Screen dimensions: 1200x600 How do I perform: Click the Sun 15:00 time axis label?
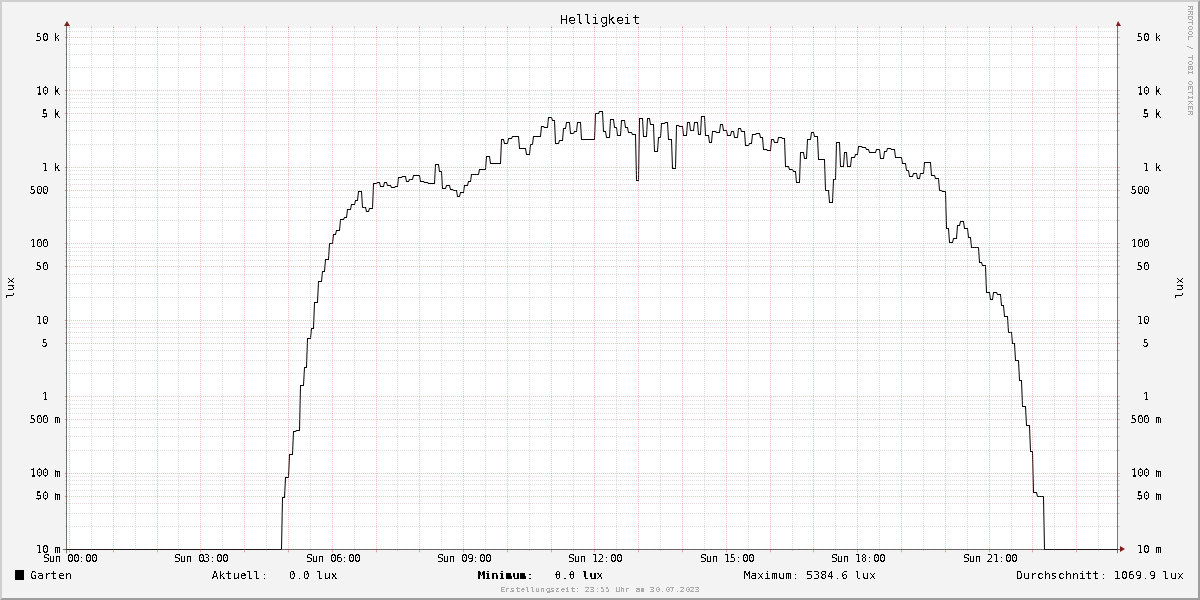728,558
